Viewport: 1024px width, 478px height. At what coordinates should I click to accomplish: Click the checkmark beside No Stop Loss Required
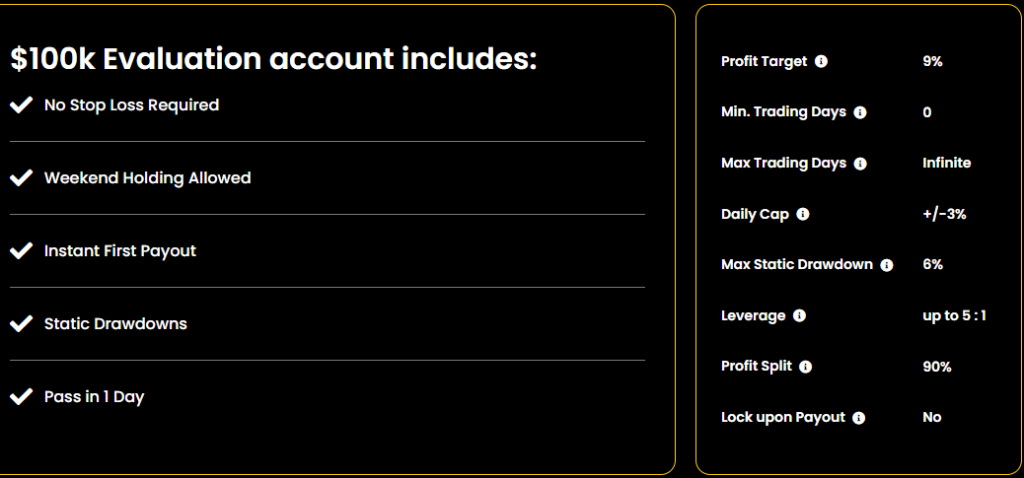tap(22, 104)
